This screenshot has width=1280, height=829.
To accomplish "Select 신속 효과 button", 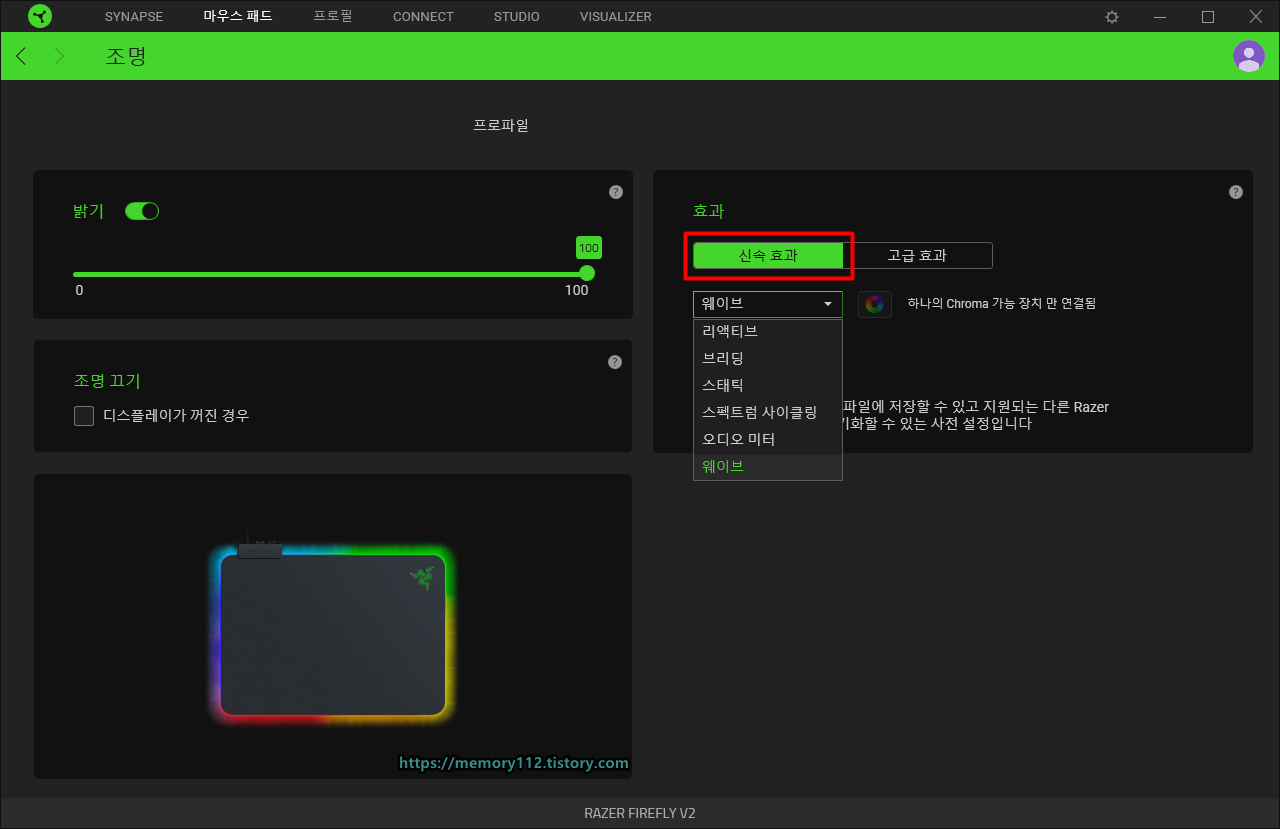I will pyautogui.click(x=768, y=256).
